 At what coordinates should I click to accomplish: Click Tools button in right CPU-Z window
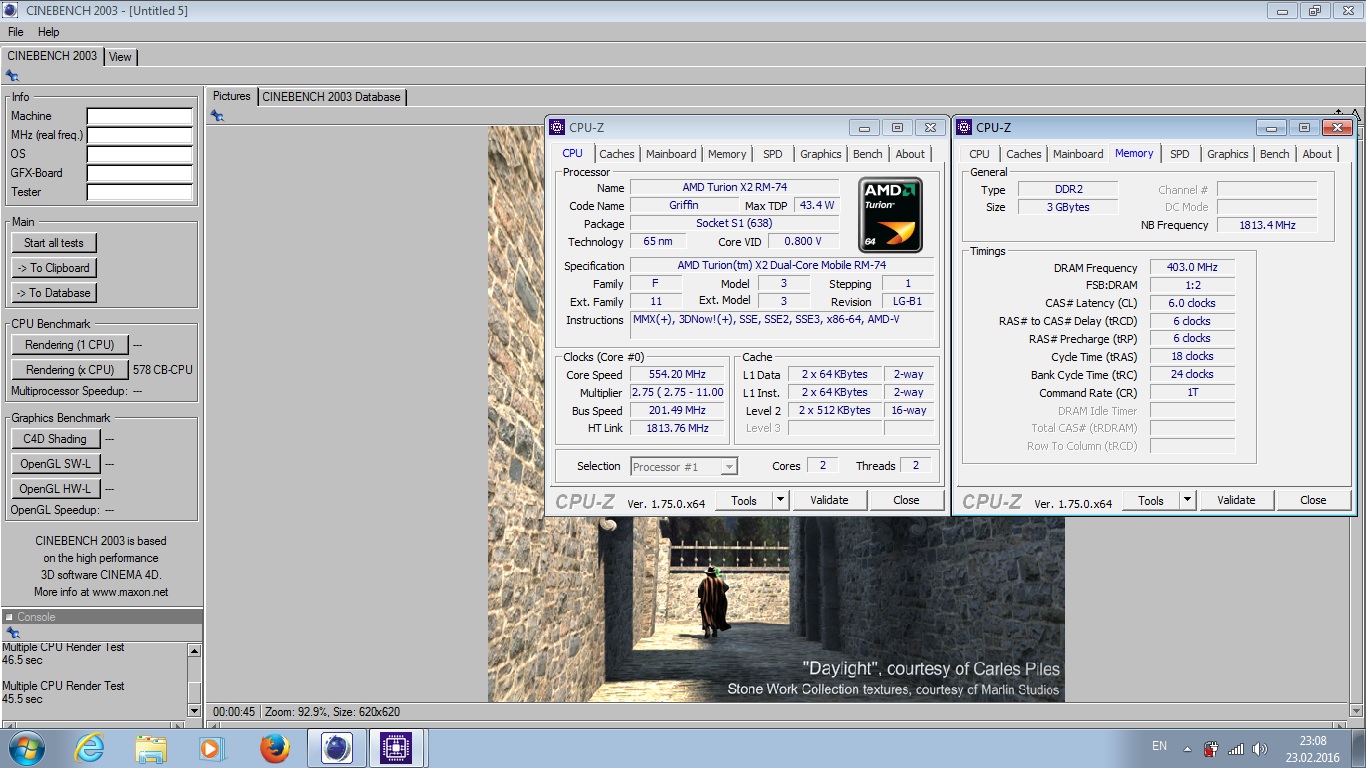click(1151, 500)
